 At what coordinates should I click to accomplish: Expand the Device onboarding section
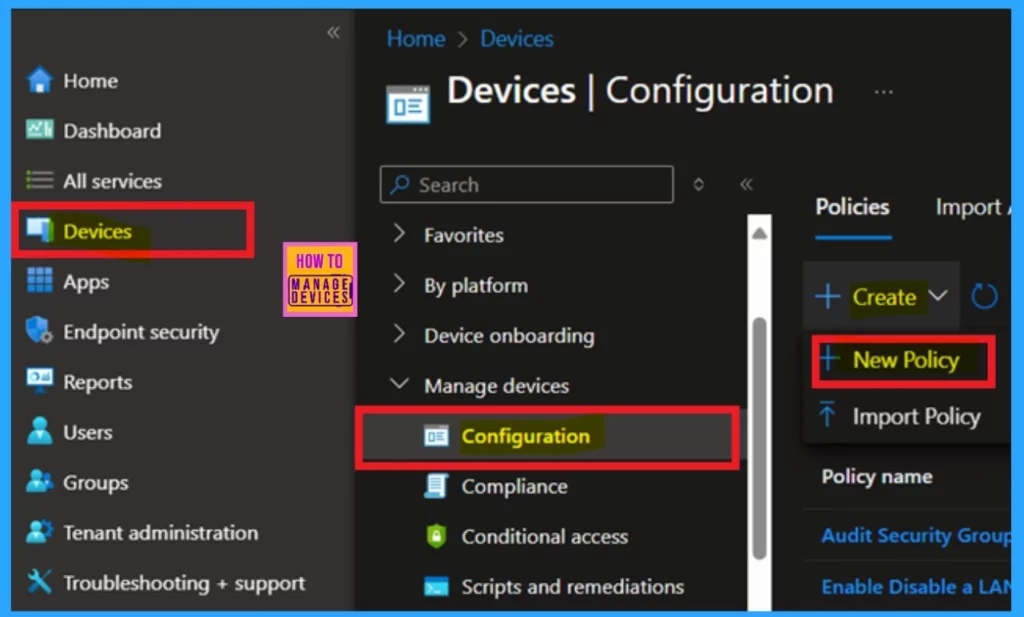[399, 334]
